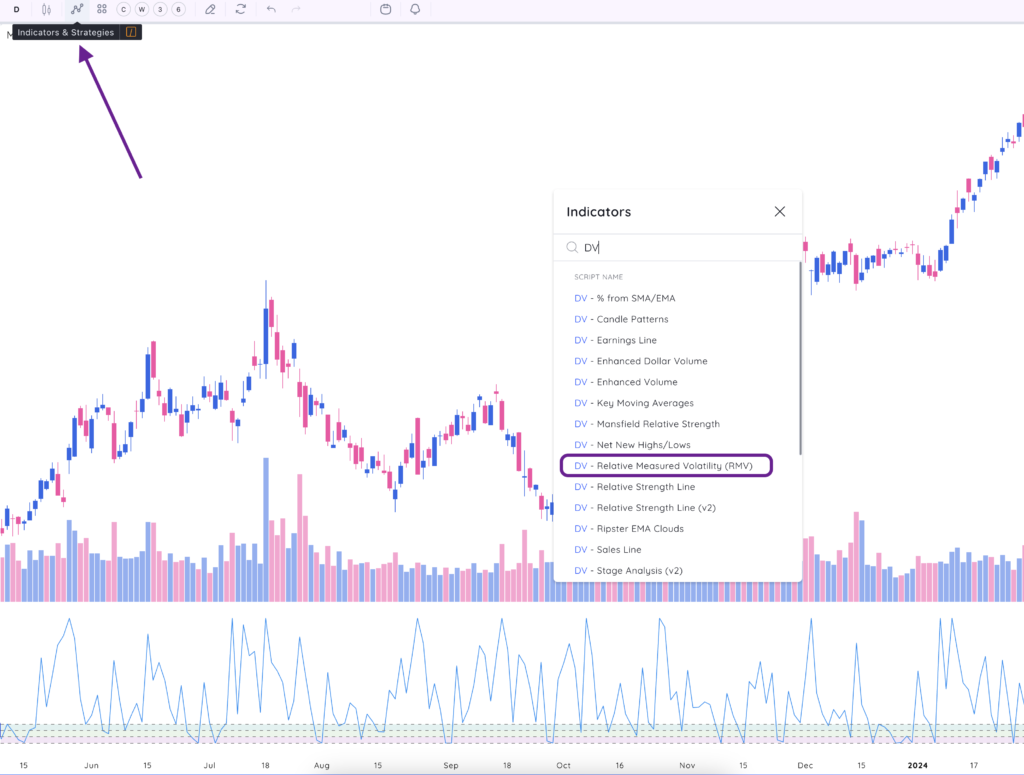
Task: Select the circular 6 option
Action: (x=176, y=10)
